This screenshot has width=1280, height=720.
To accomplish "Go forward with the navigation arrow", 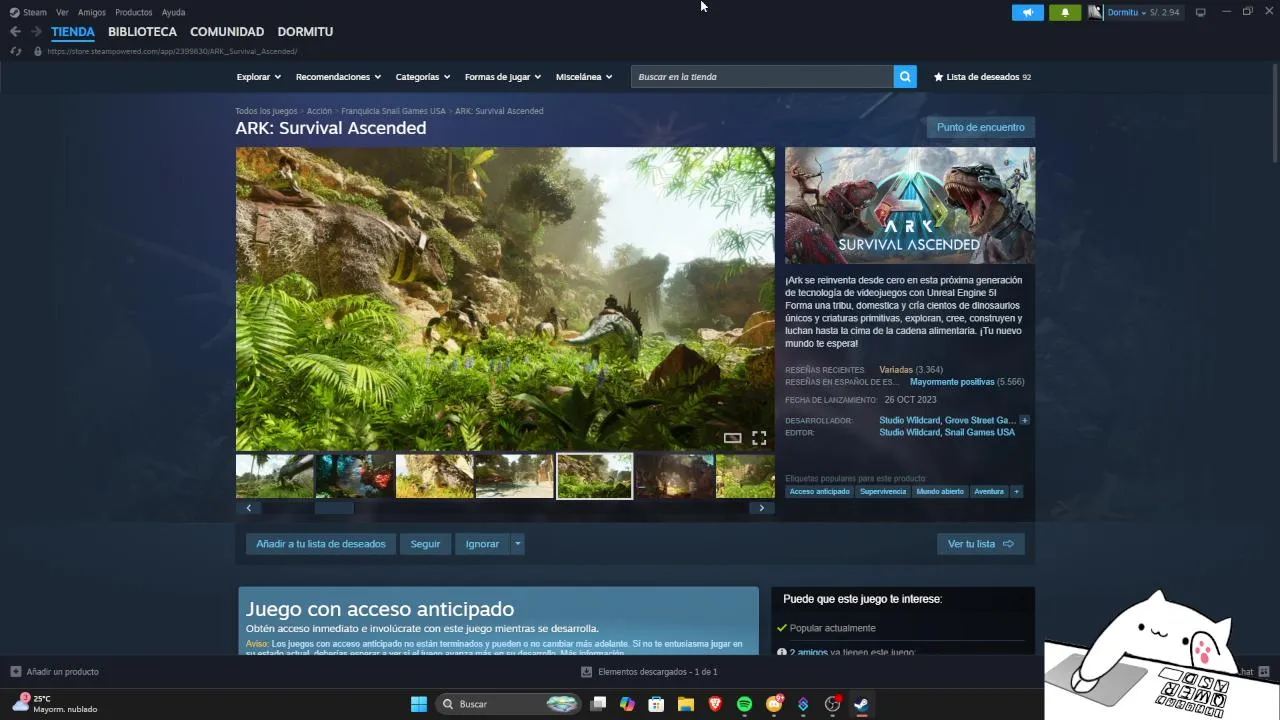I will (36, 32).
